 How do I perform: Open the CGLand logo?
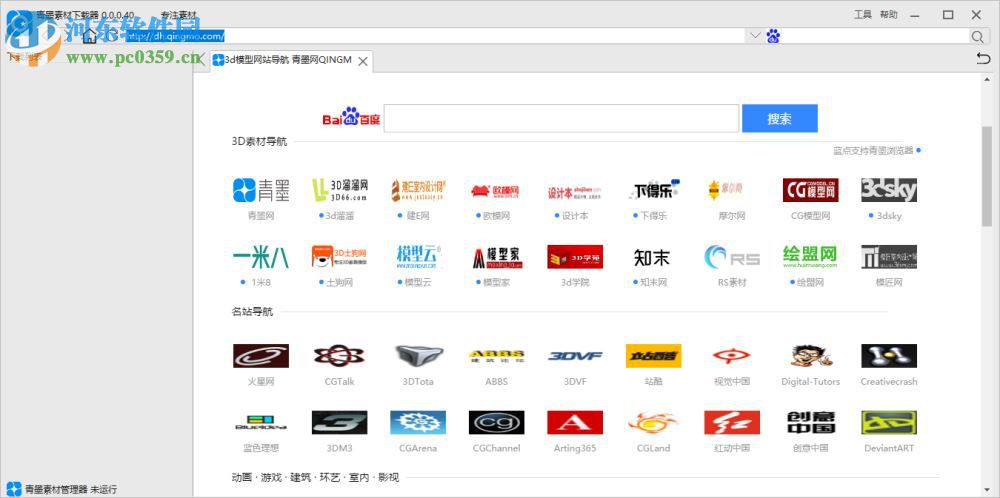pos(653,422)
